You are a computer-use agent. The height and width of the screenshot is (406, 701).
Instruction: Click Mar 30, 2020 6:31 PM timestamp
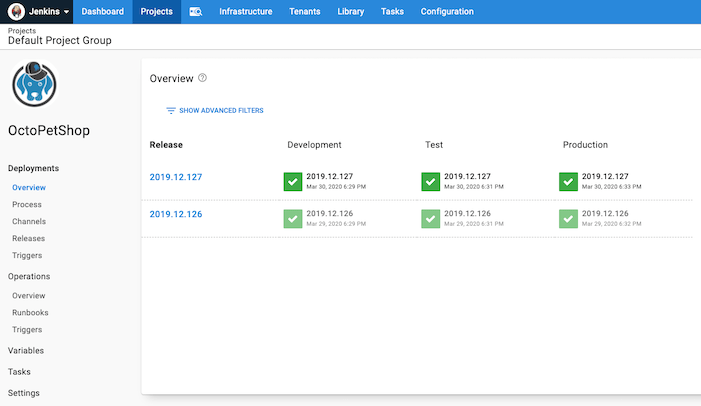click(474, 186)
